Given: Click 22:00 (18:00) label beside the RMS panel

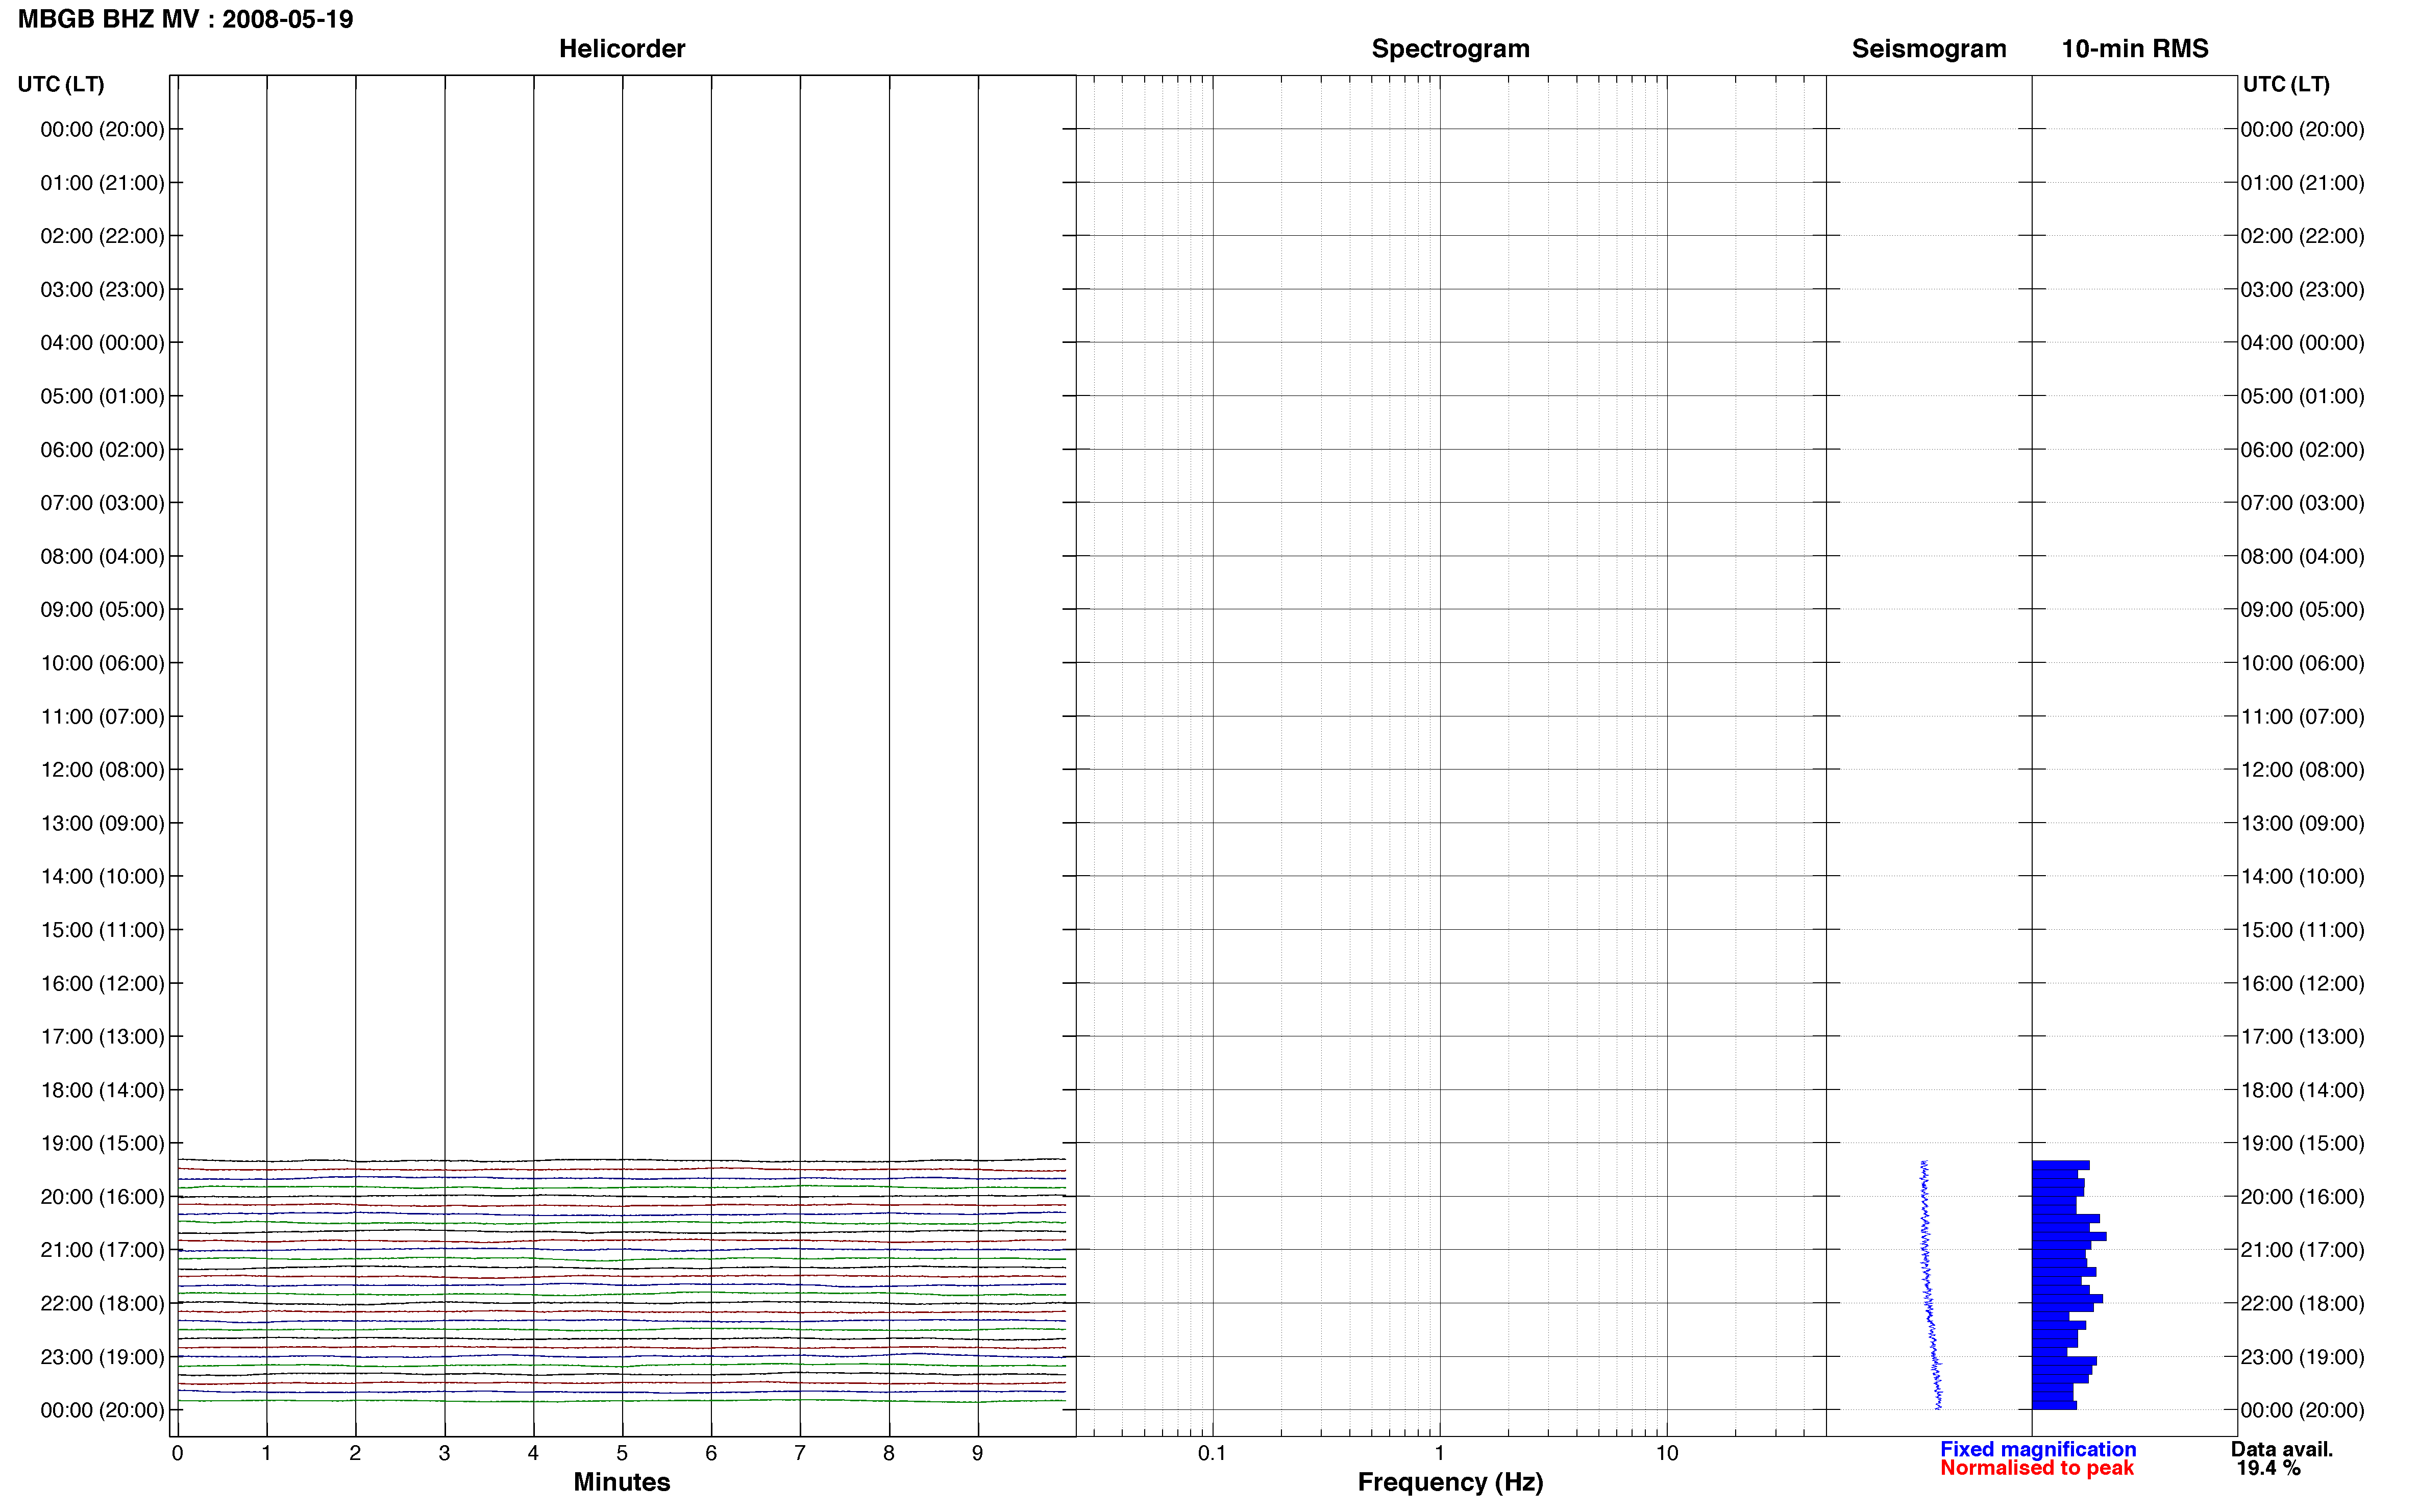Looking at the screenshot, I should (2302, 1304).
